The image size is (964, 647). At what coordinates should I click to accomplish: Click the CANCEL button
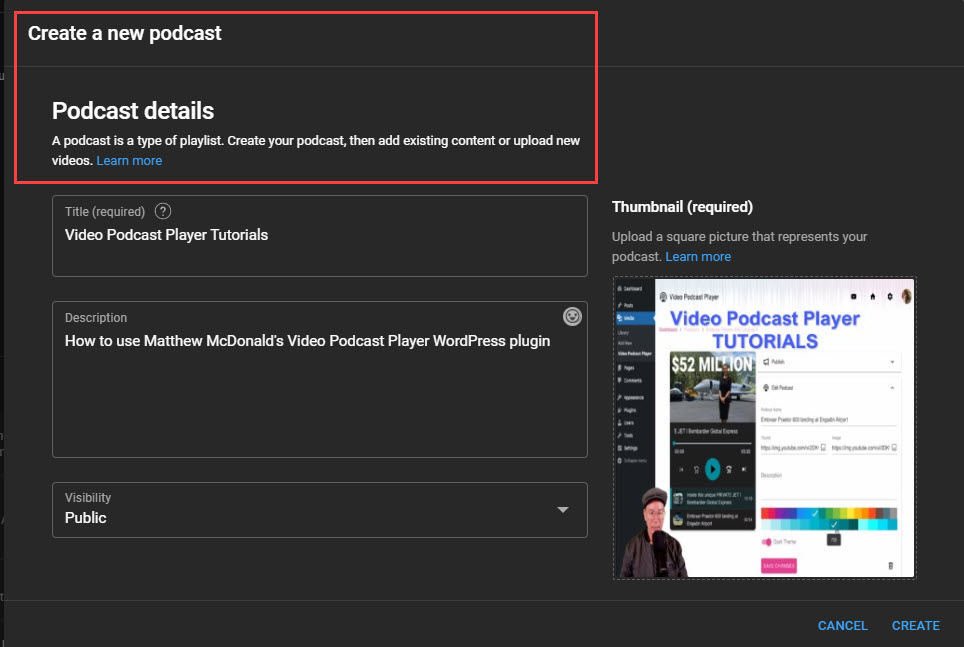point(842,625)
